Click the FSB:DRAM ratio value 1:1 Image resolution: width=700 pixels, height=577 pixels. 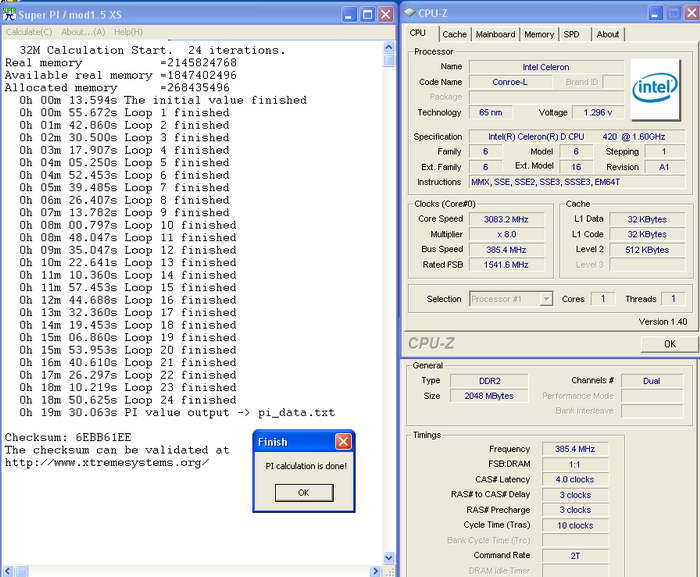point(575,464)
